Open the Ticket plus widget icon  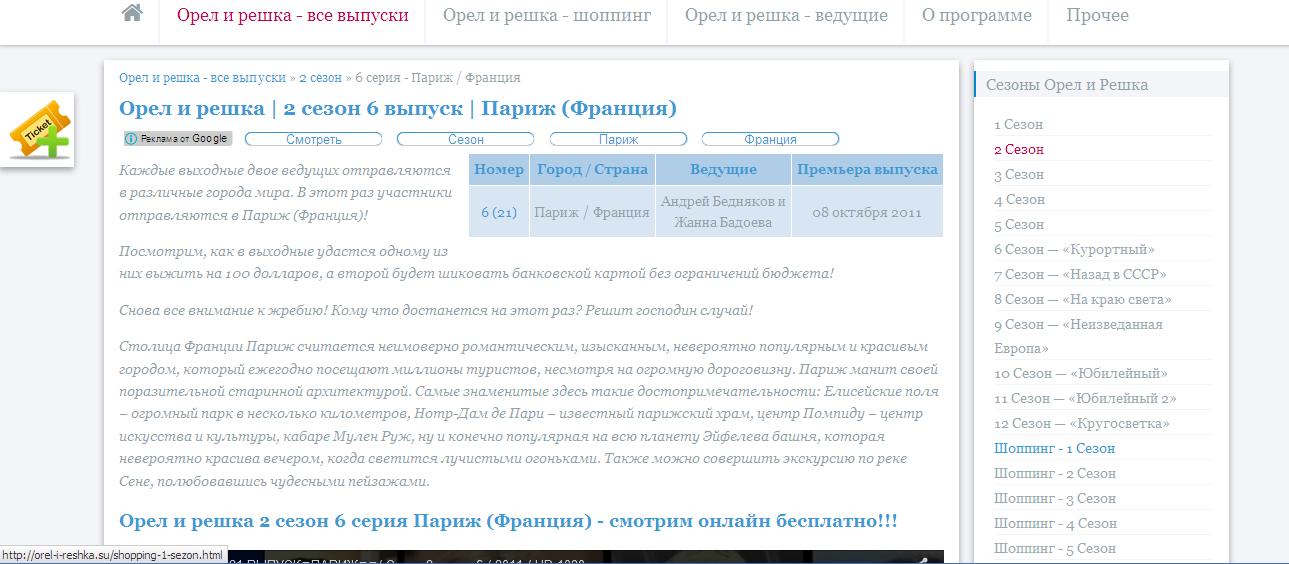click(40, 130)
